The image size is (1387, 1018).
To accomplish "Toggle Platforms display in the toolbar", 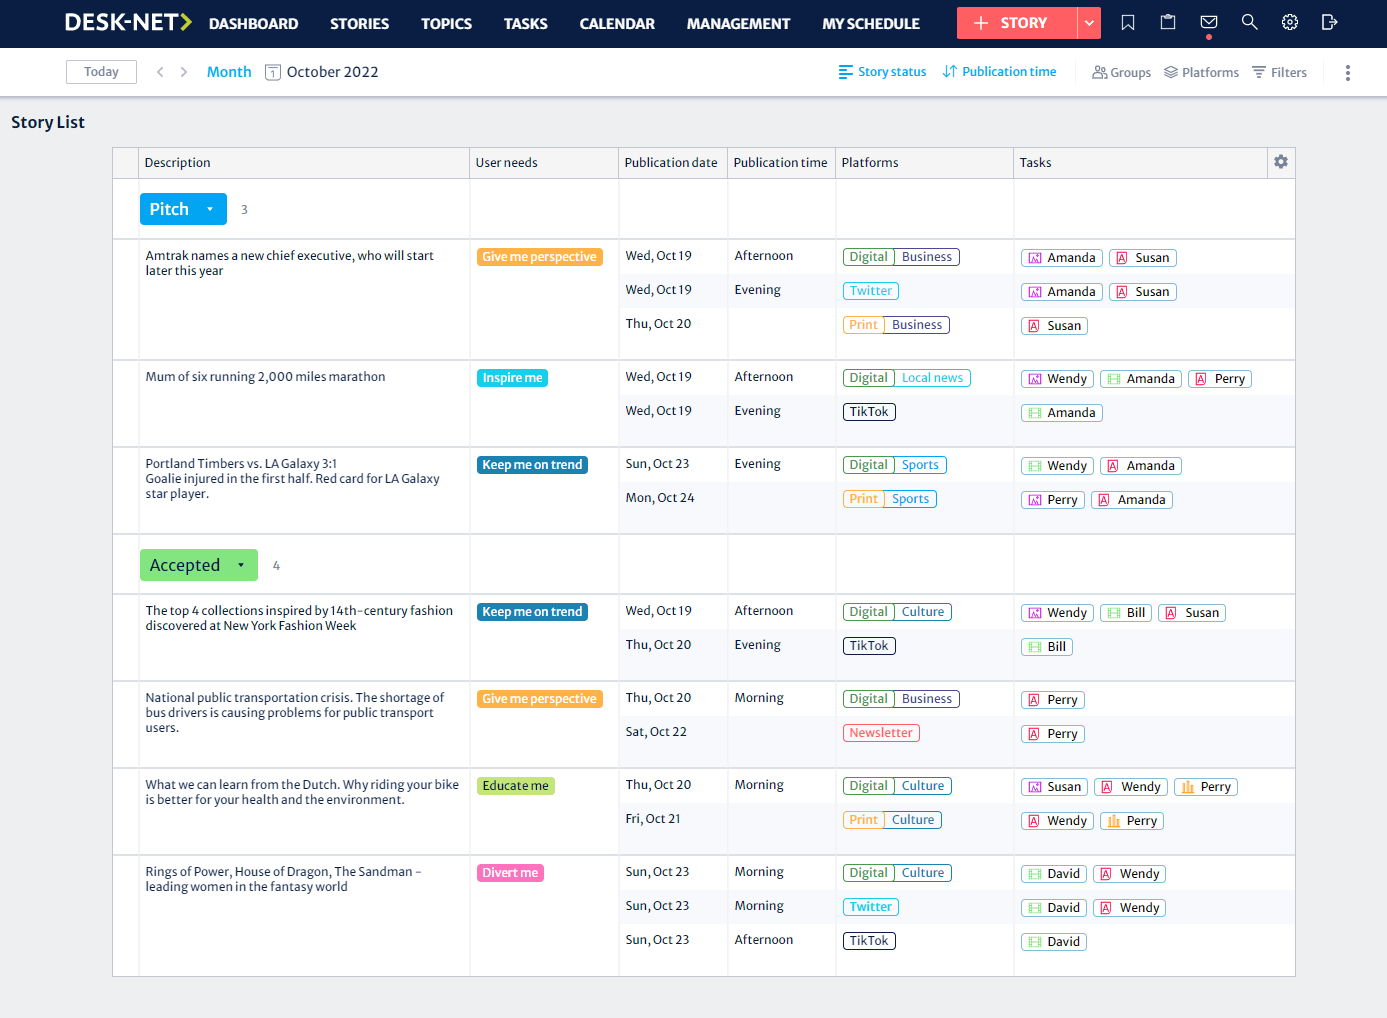I will click(x=1201, y=72).
